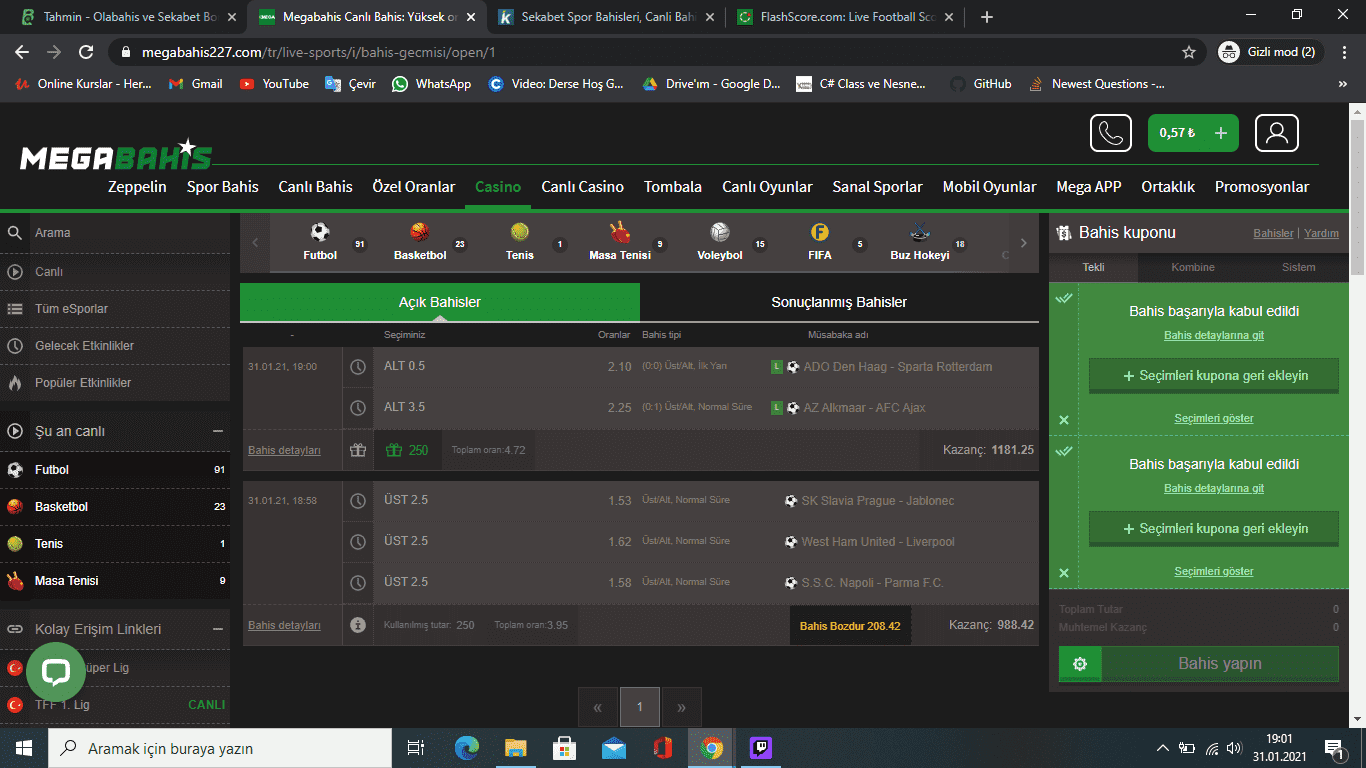This screenshot has height=768, width=1366.
Task: Open the bet slip settings gear
Action: point(1080,664)
